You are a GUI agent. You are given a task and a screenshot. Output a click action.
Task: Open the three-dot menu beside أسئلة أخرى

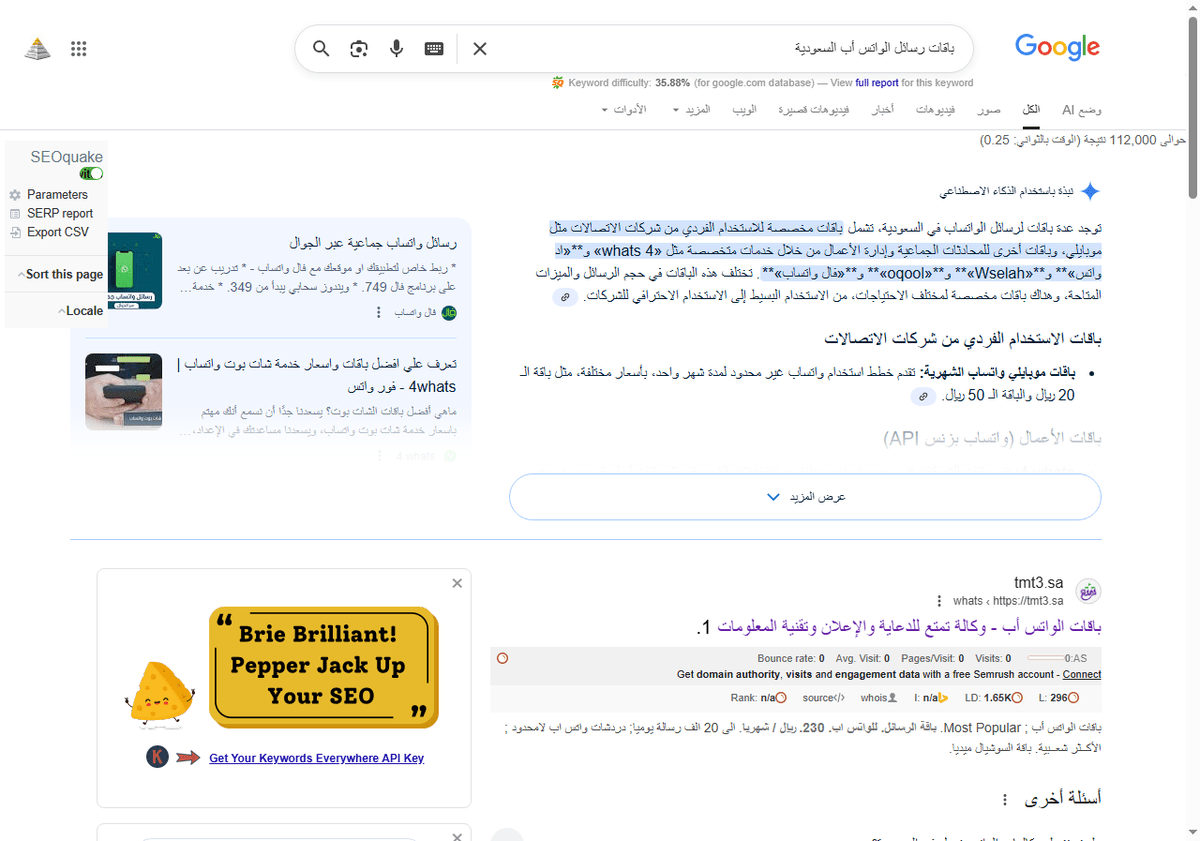click(1004, 801)
